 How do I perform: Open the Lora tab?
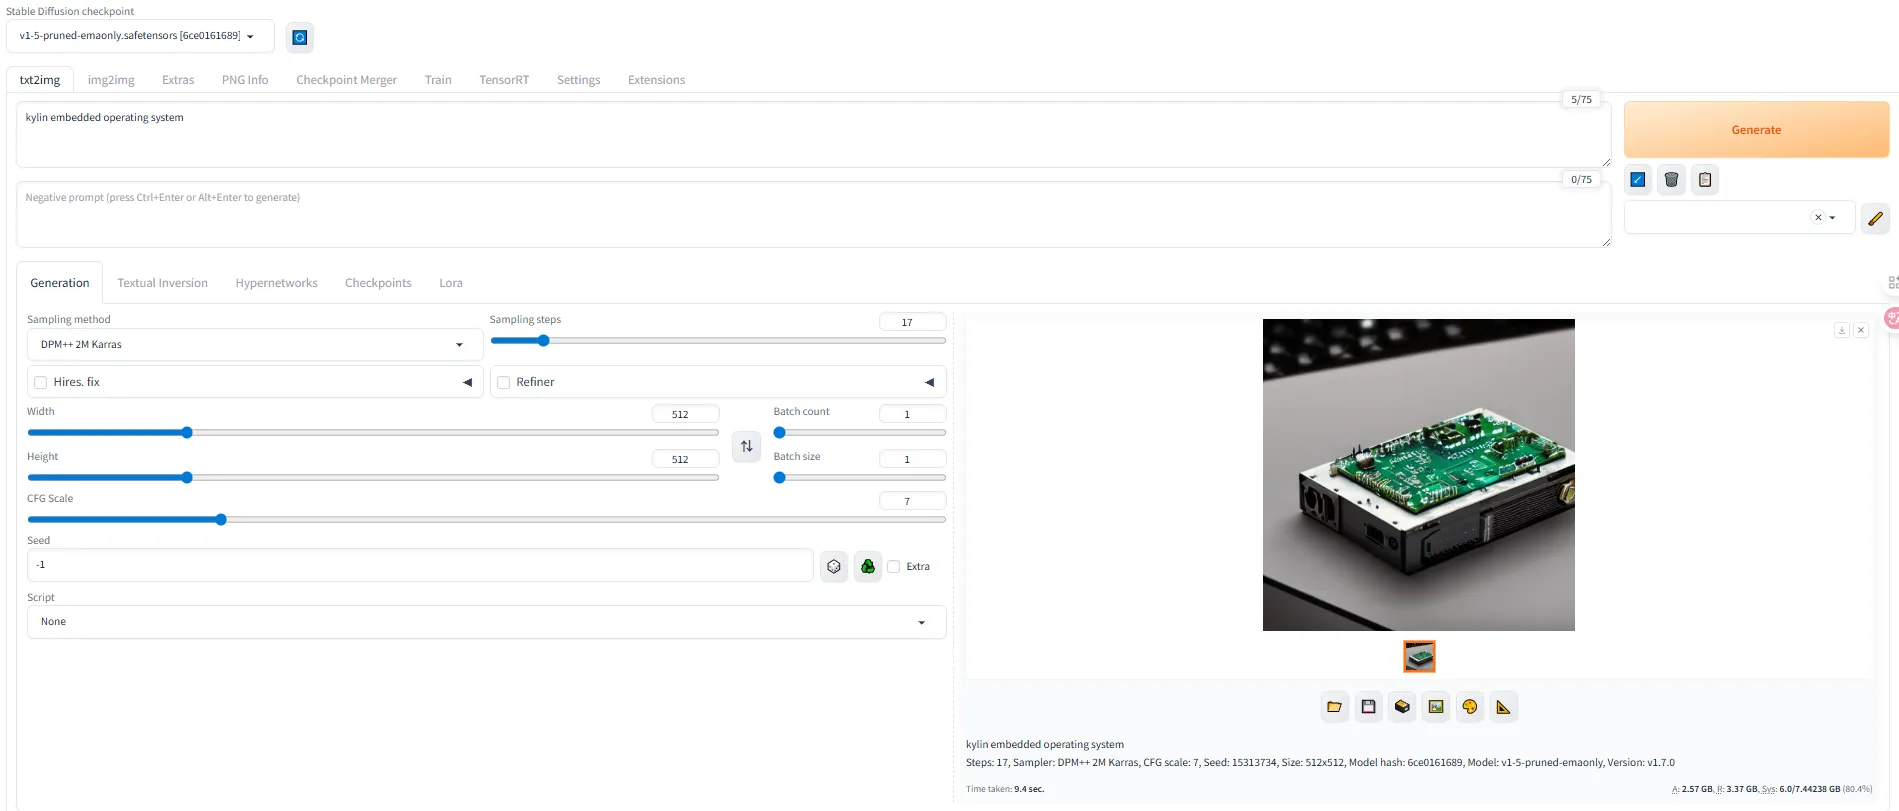tap(451, 283)
